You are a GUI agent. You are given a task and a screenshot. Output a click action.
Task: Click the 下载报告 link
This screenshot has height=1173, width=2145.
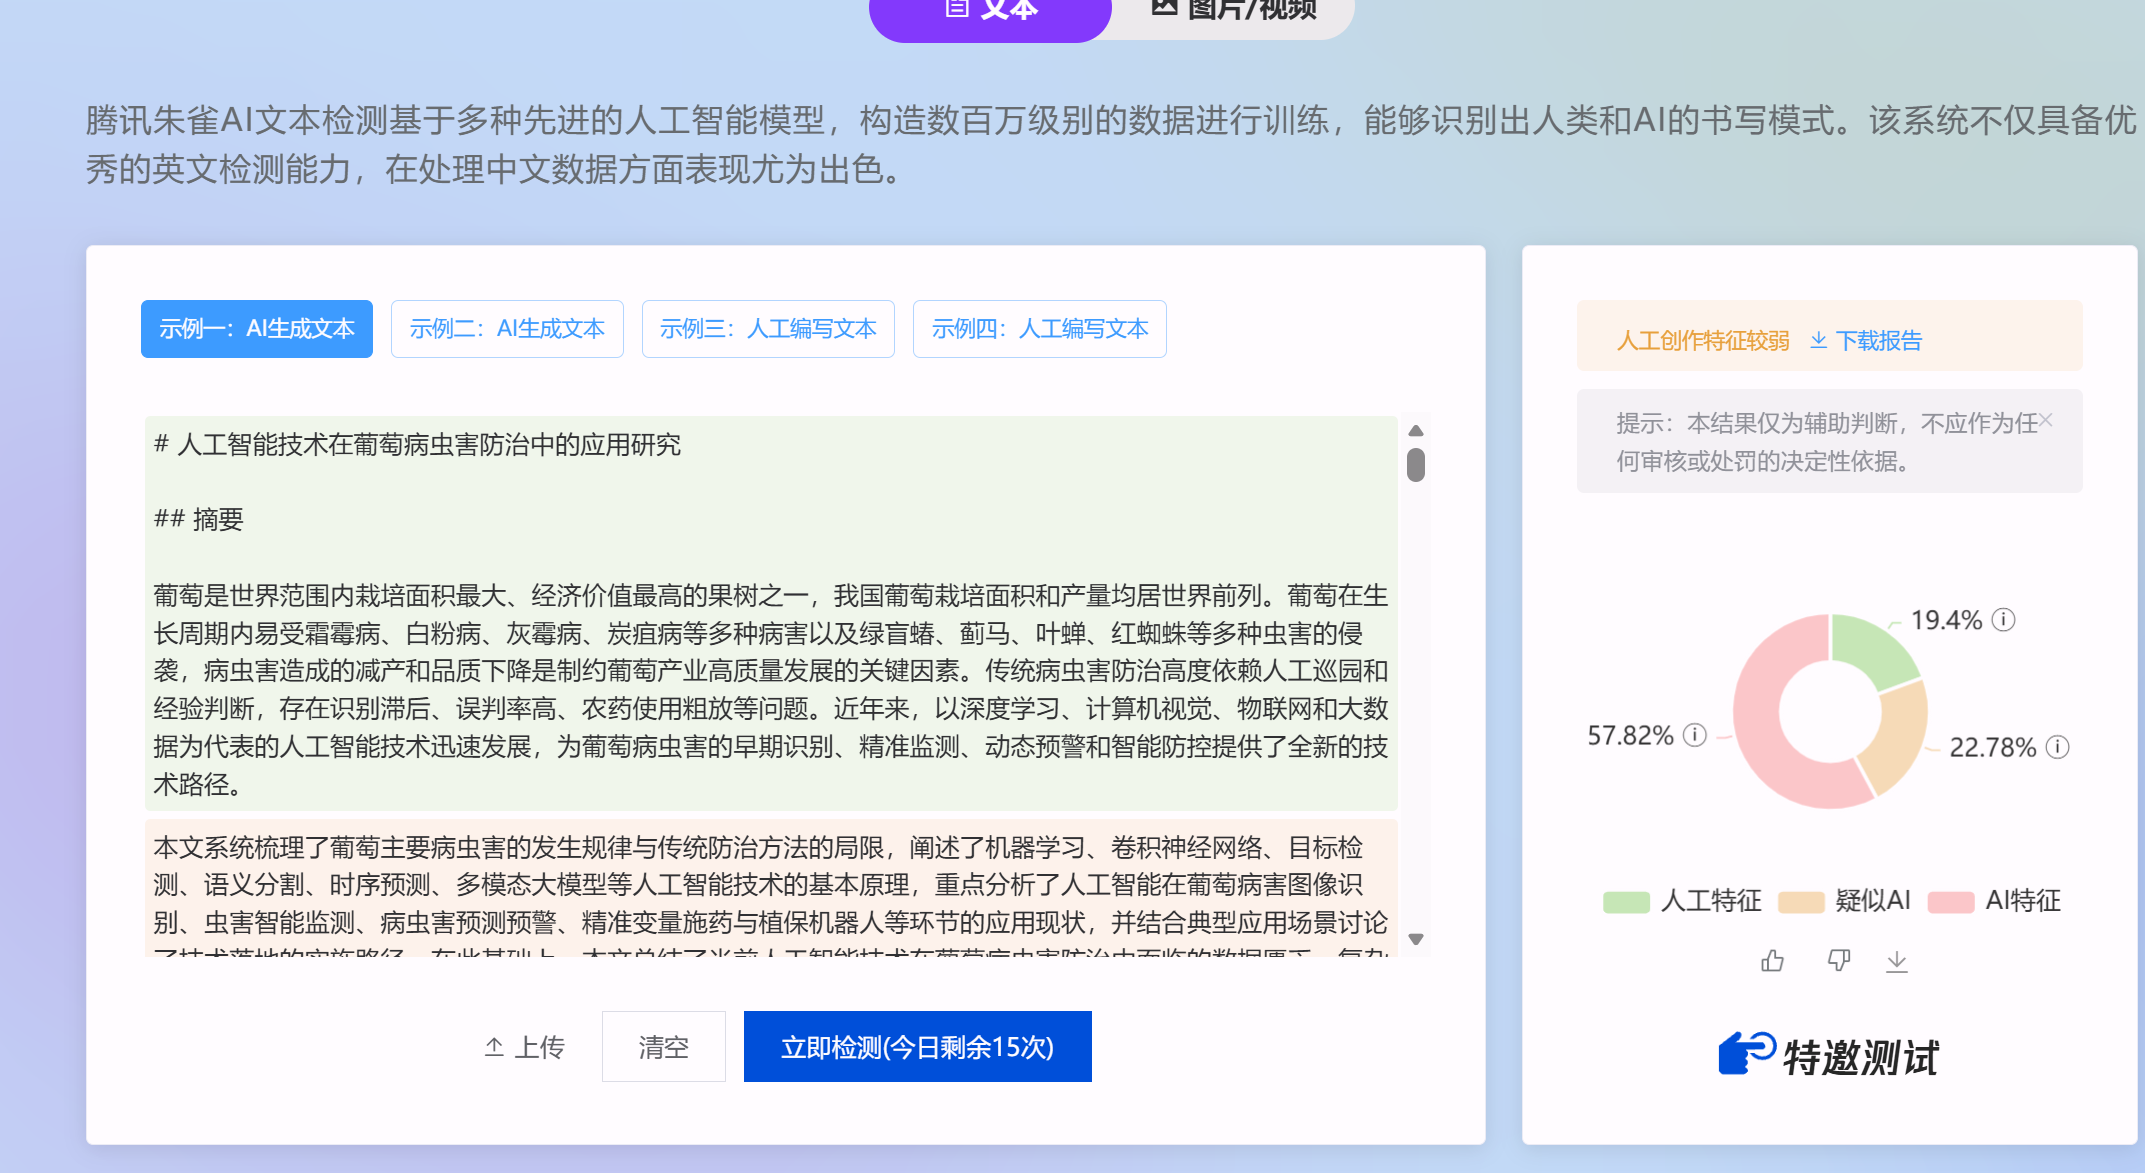[x=1879, y=340]
